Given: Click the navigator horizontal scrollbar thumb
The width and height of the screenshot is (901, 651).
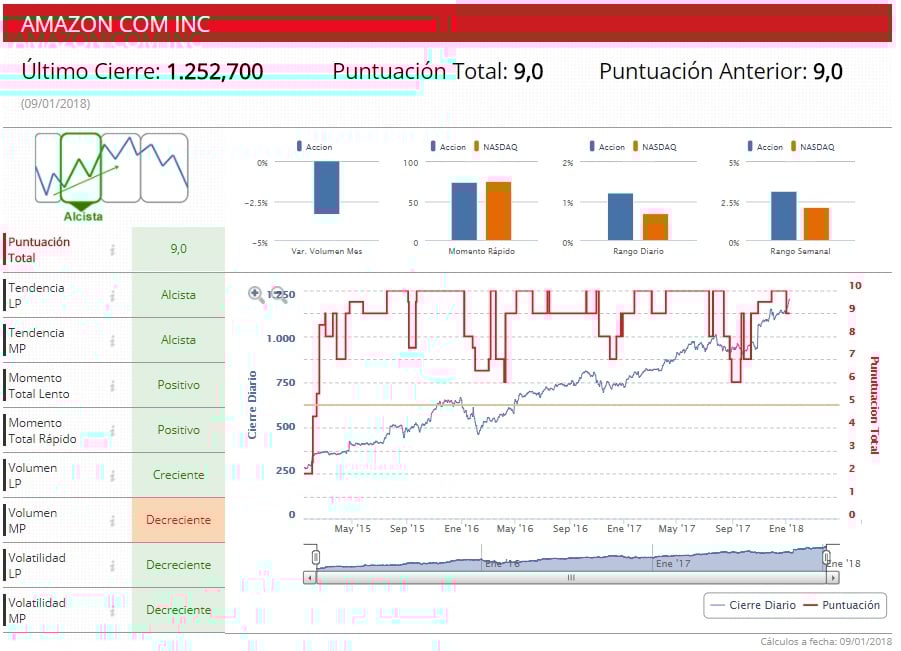Looking at the screenshot, I should 571,577.
